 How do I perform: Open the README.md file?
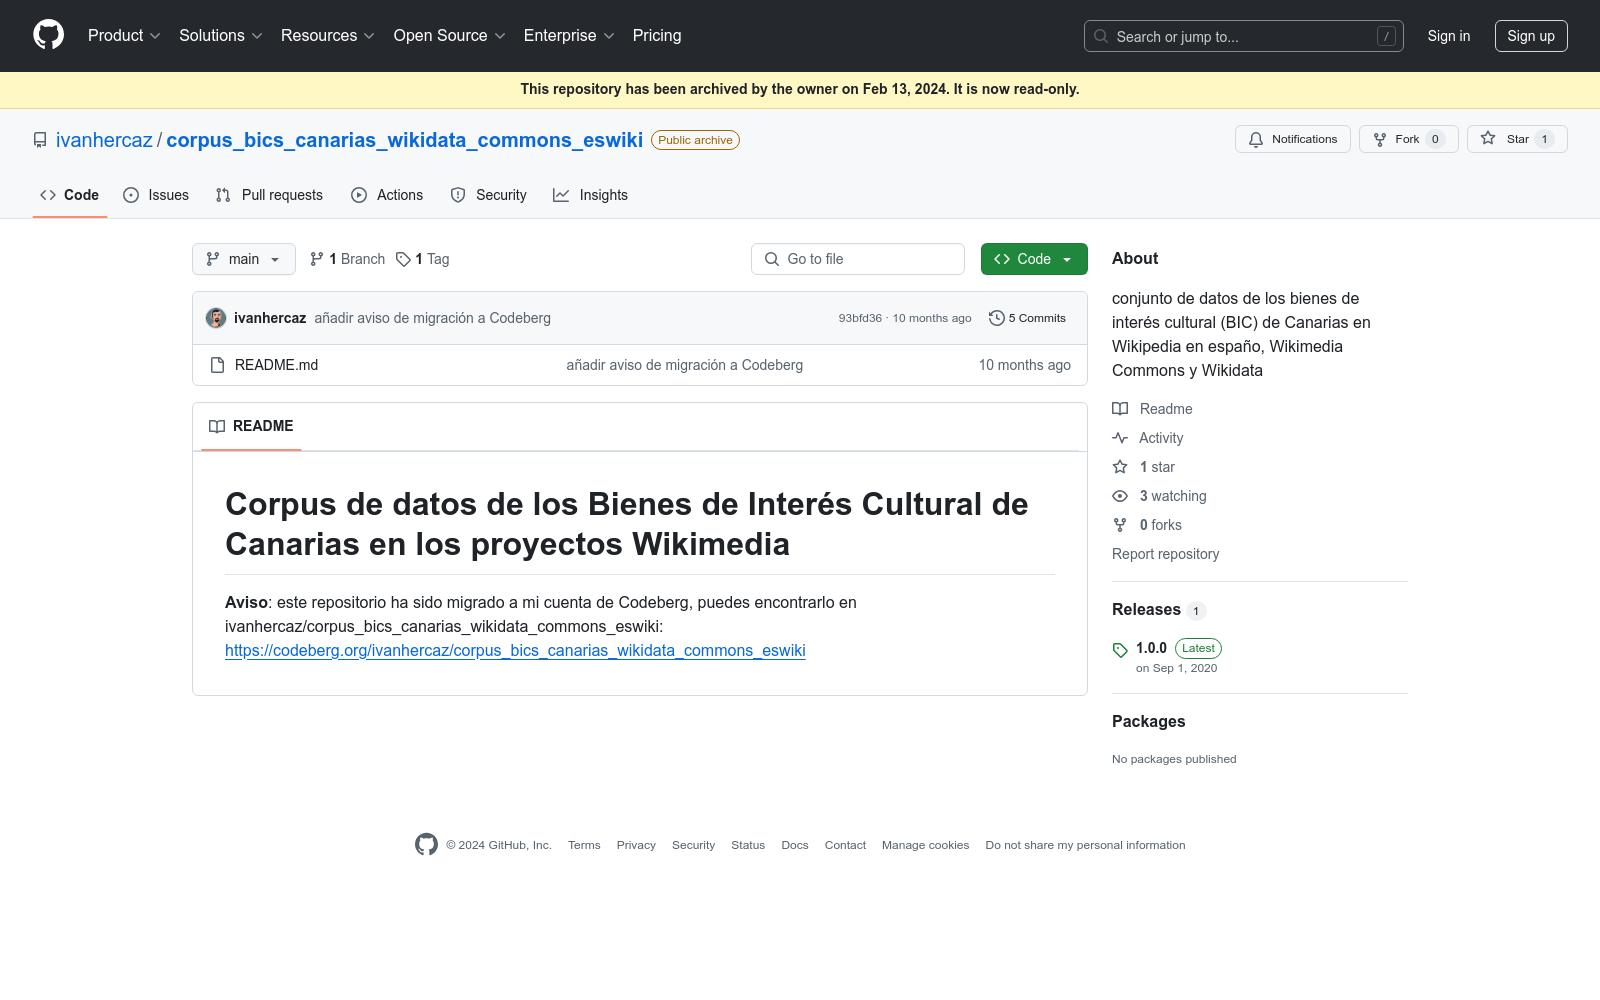coord(276,365)
